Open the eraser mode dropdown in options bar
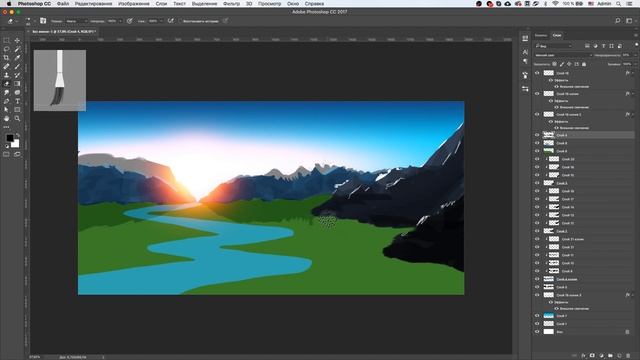 [76, 21]
